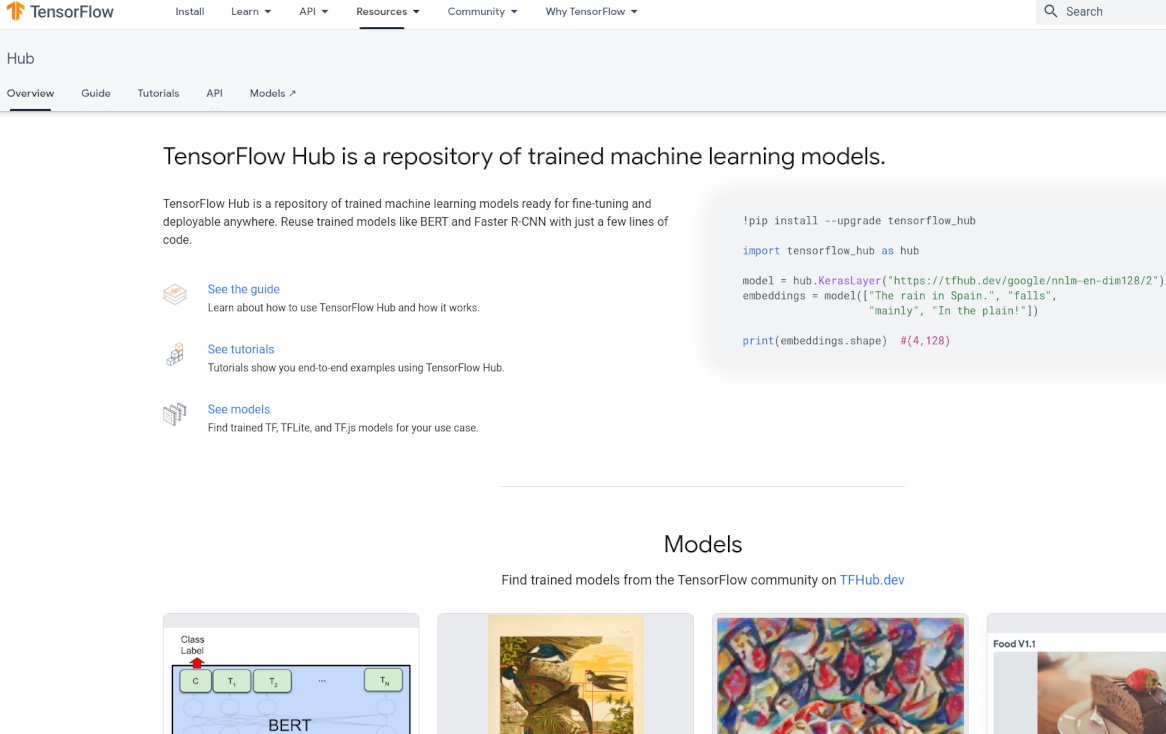Screen dimensions: 1166x734
Task: Select the Hub API tab
Action: point(214,93)
